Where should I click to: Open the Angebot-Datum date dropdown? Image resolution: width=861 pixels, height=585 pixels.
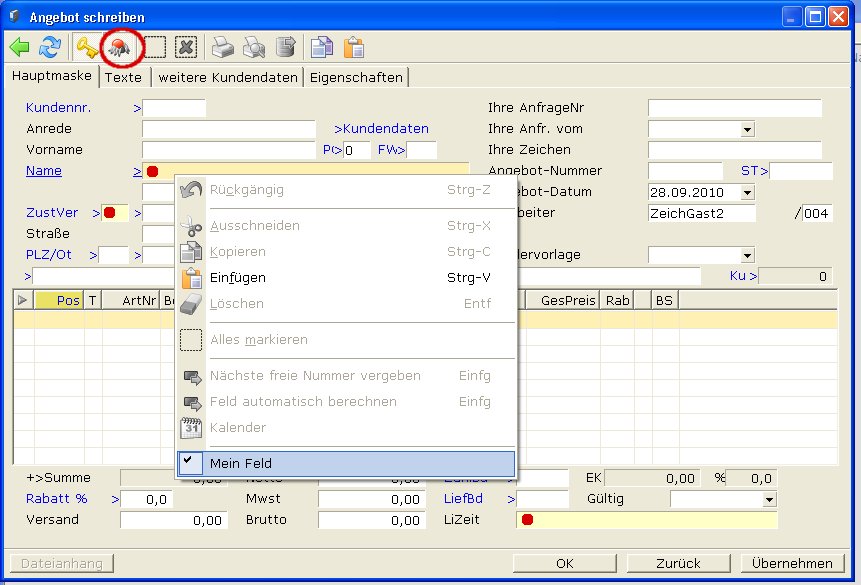pyautogui.click(x=747, y=192)
